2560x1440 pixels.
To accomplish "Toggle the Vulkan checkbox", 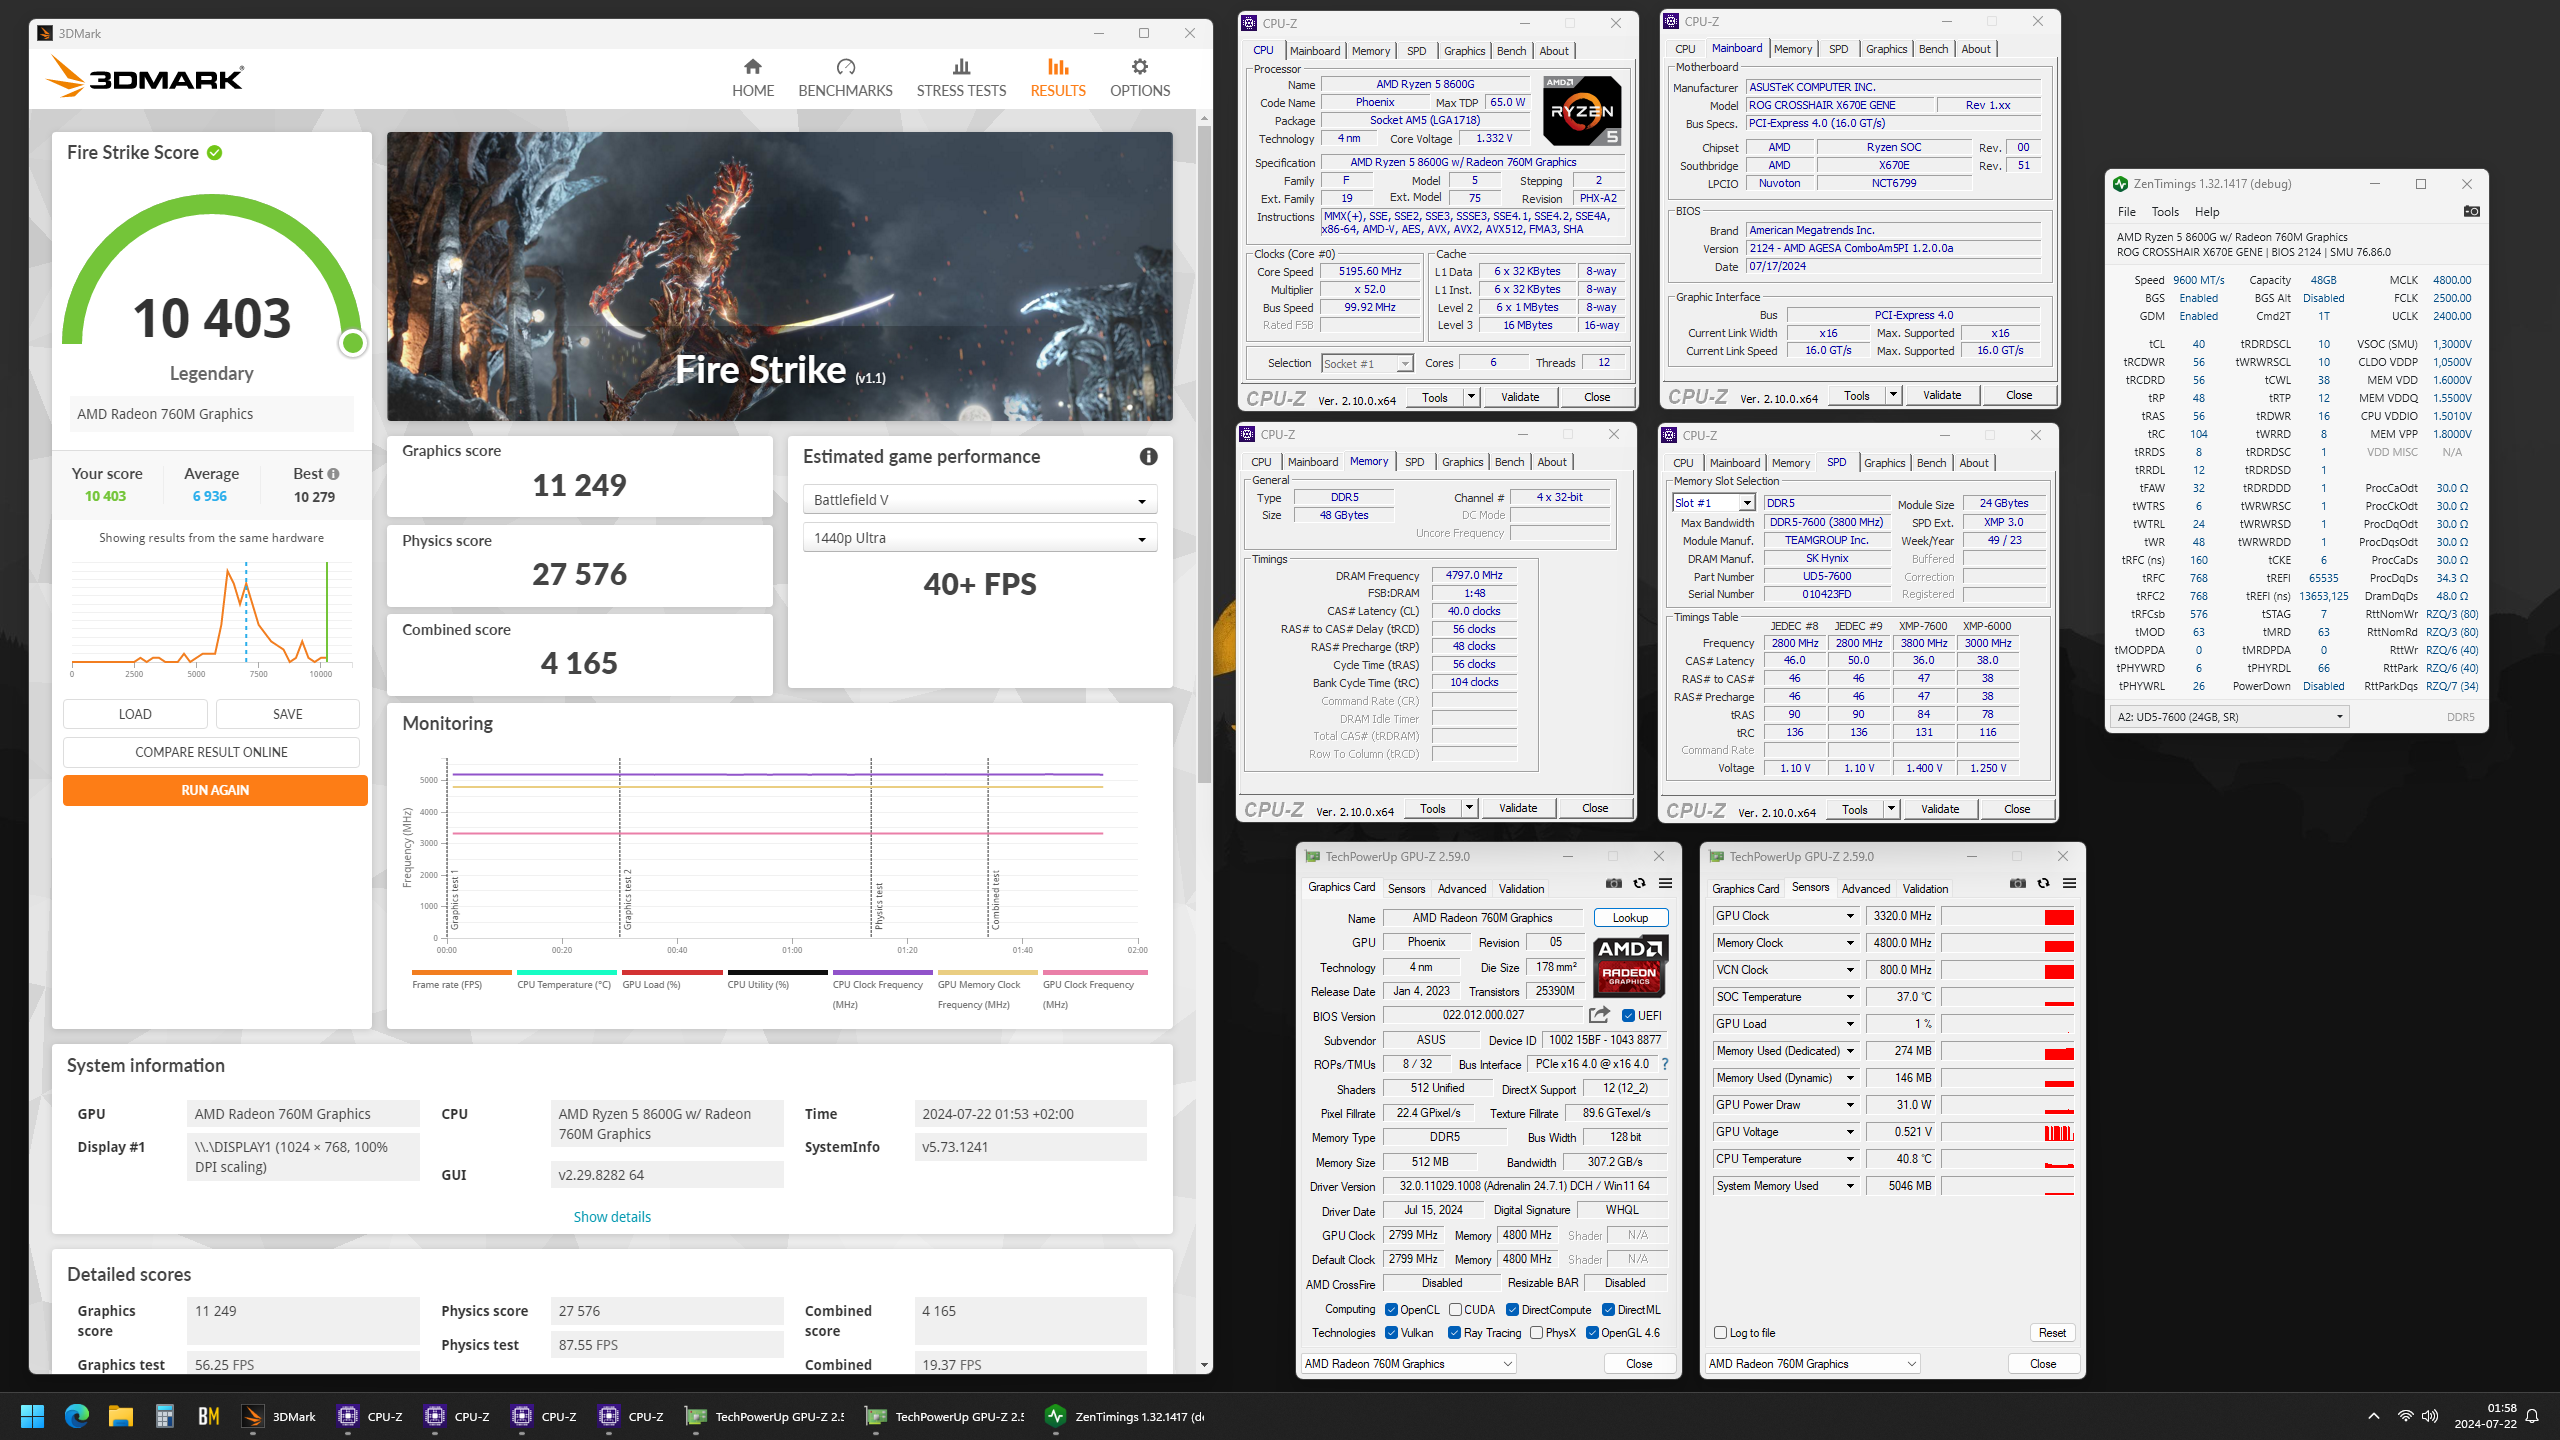I will (x=1391, y=1332).
